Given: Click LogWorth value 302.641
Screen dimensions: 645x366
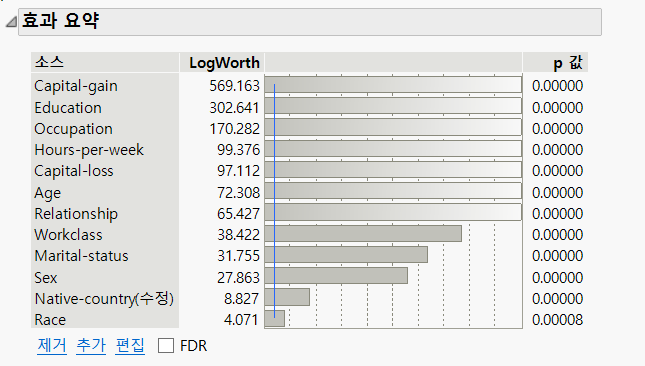Looking at the screenshot, I should click(x=234, y=108).
